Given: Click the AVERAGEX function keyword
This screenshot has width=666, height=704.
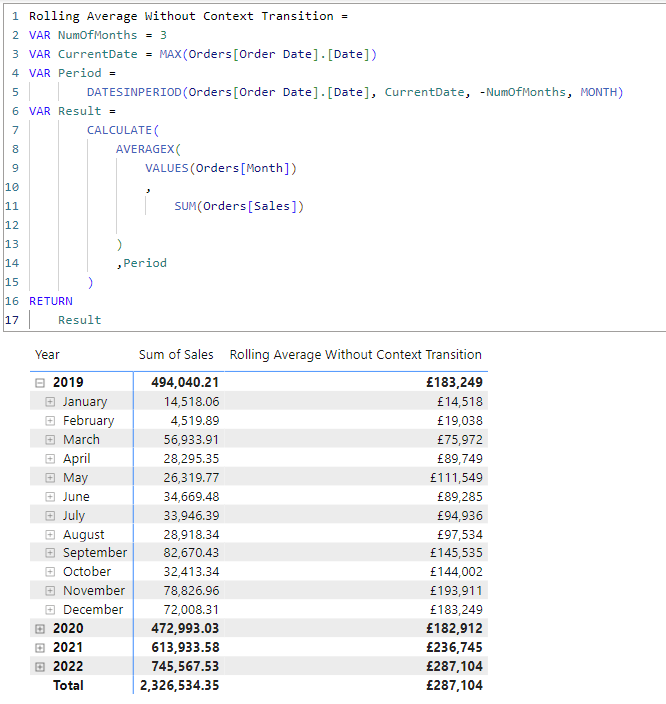Looking at the screenshot, I should 145,149.
